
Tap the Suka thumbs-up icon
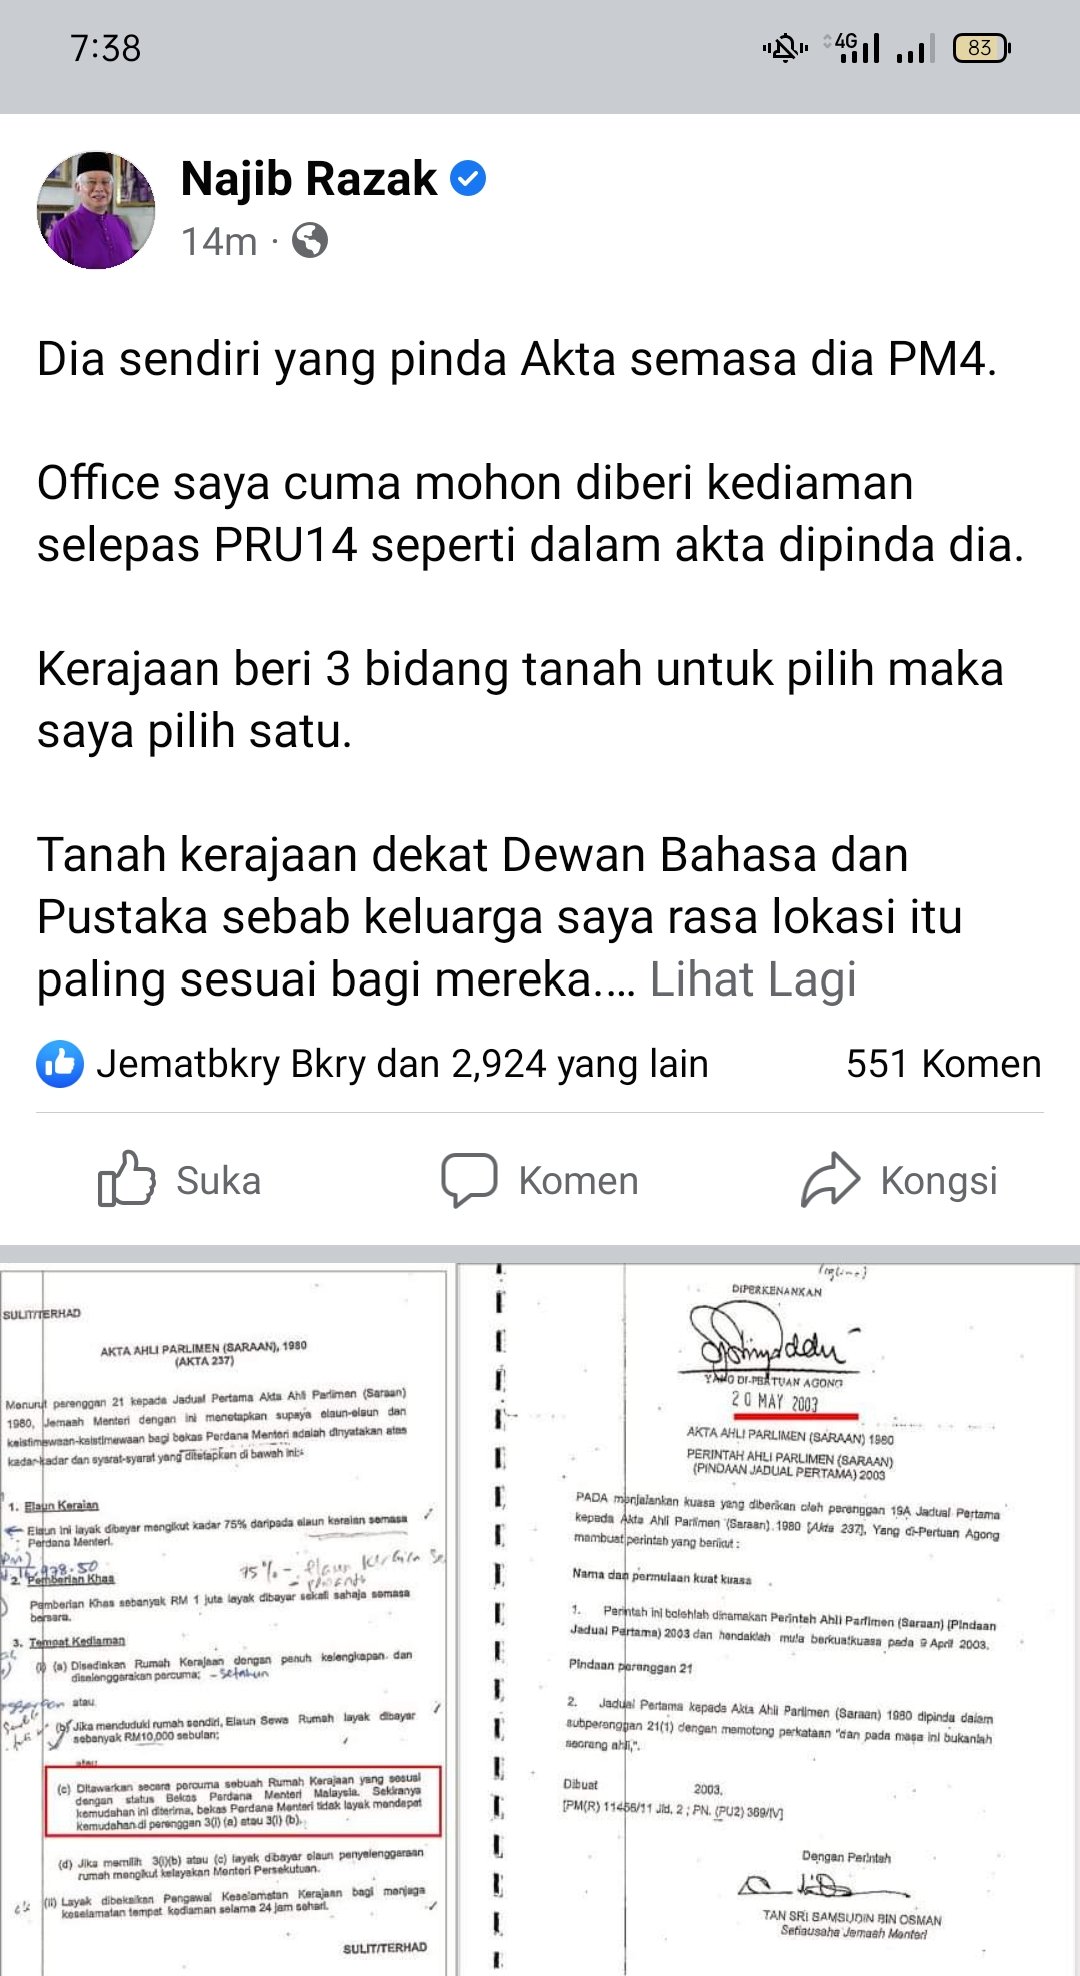pos(127,1179)
